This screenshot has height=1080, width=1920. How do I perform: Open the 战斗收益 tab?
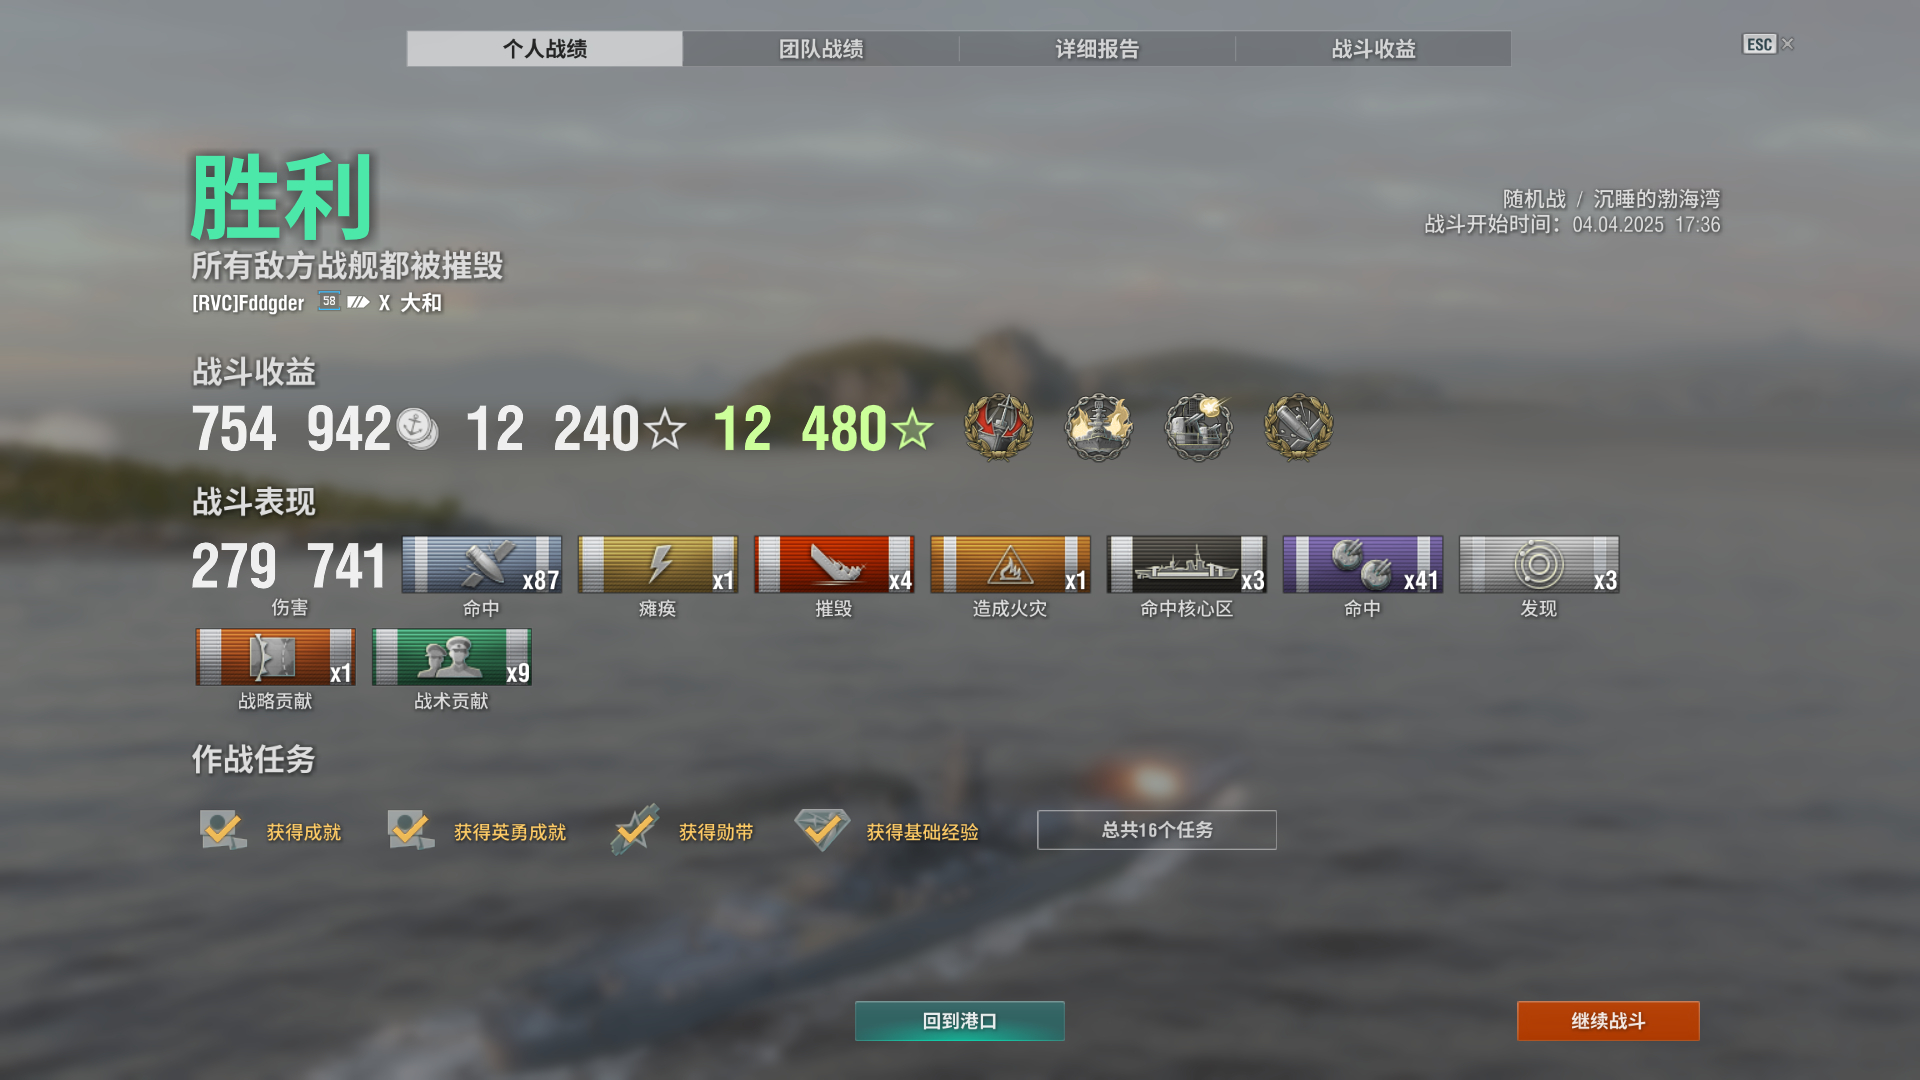pos(1373,49)
